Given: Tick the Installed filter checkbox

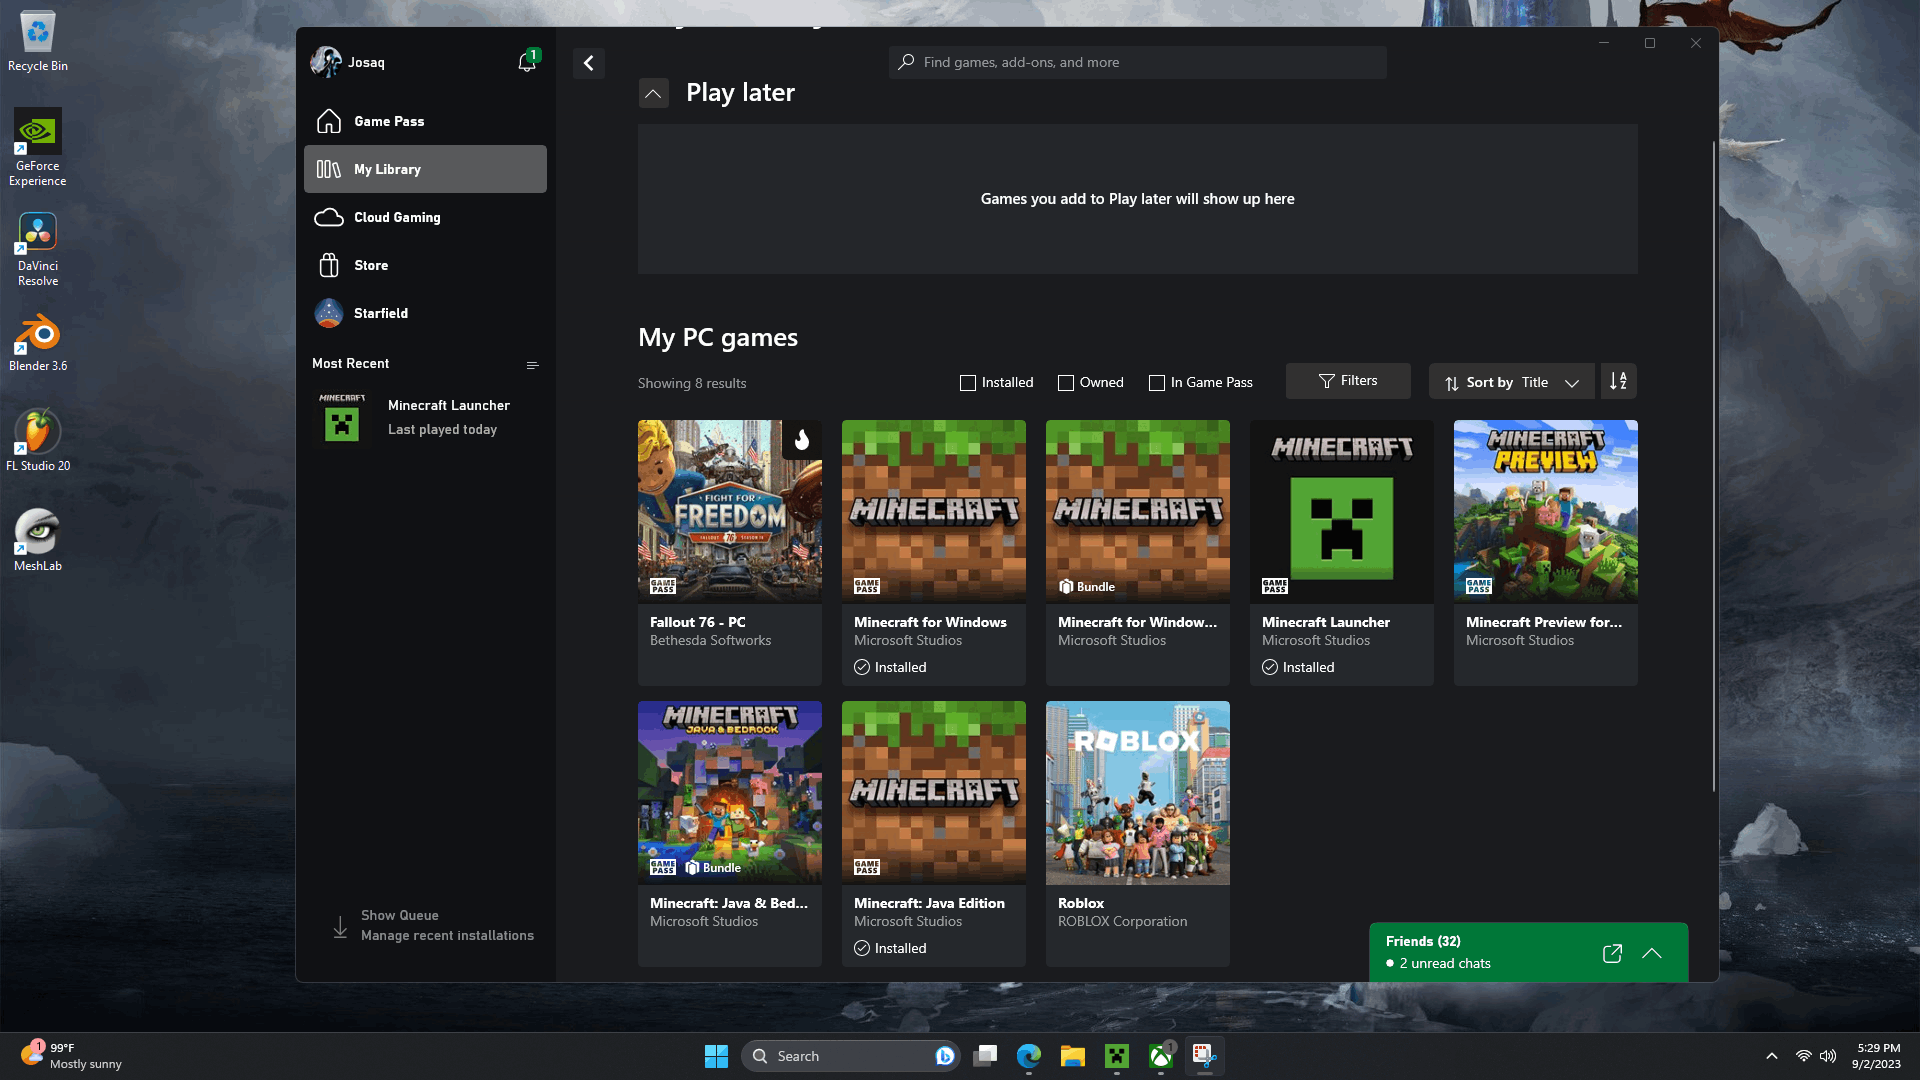Looking at the screenshot, I should click(967, 383).
